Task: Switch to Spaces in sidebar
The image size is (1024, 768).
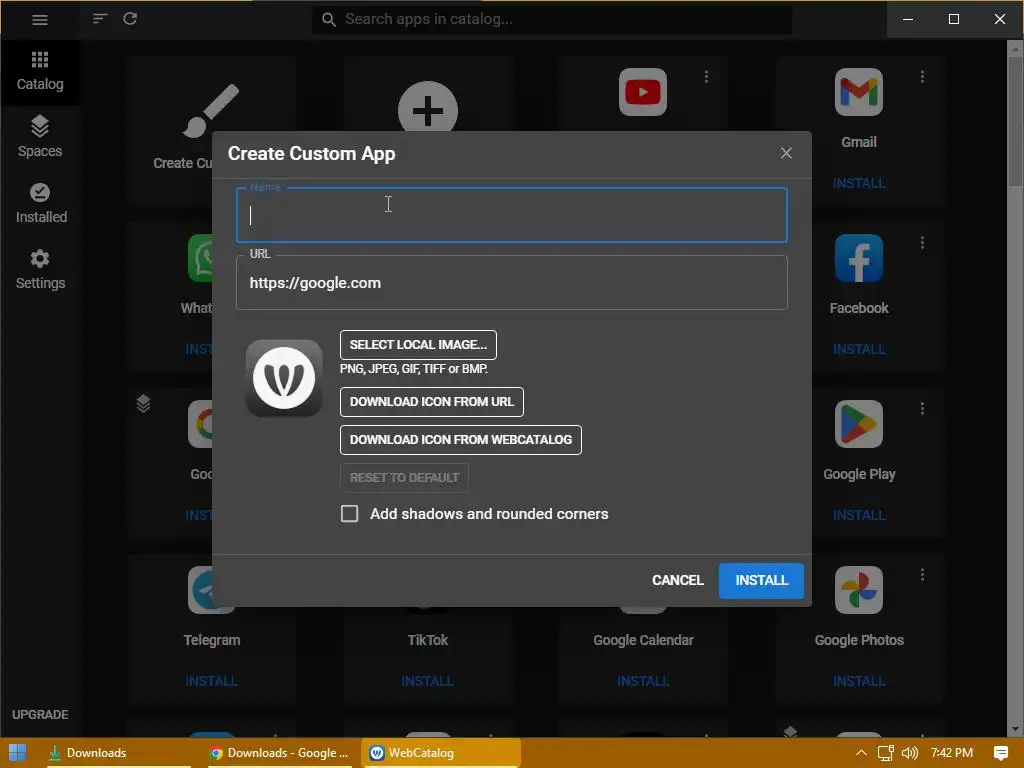Action: 40,137
